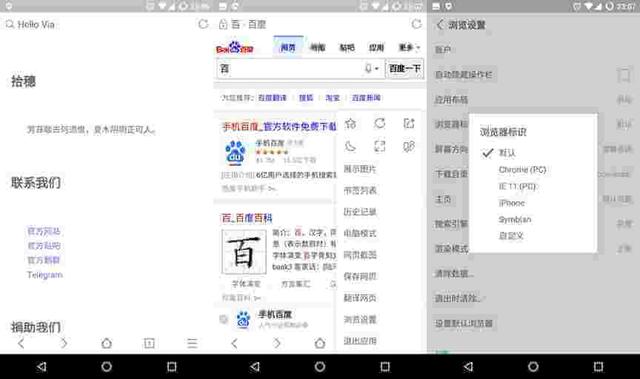Screen dimensions: 640x379
Task: Open the 手机百度_官方软件免费下载 result
Action: 279,126
